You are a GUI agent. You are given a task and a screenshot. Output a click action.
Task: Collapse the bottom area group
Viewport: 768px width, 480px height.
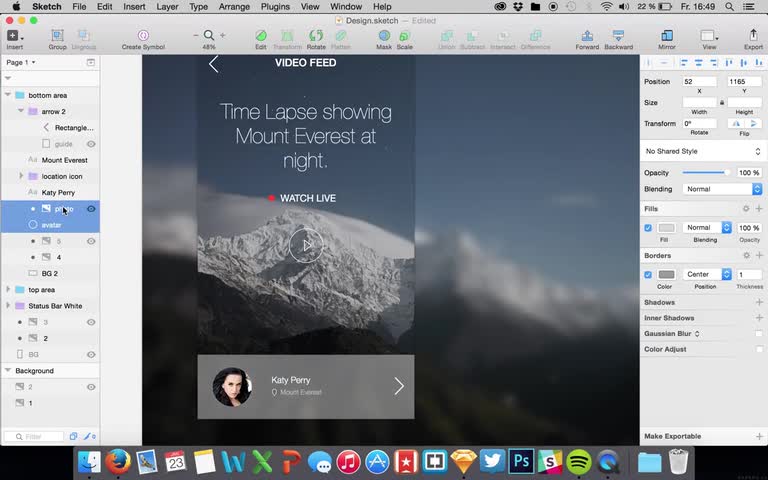pyautogui.click(x=8, y=95)
